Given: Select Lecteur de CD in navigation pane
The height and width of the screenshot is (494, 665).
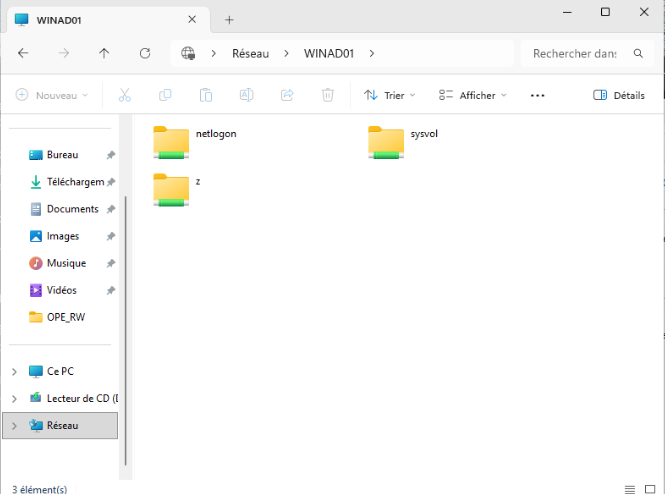Looking at the screenshot, I should pyautogui.click(x=73, y=399).
